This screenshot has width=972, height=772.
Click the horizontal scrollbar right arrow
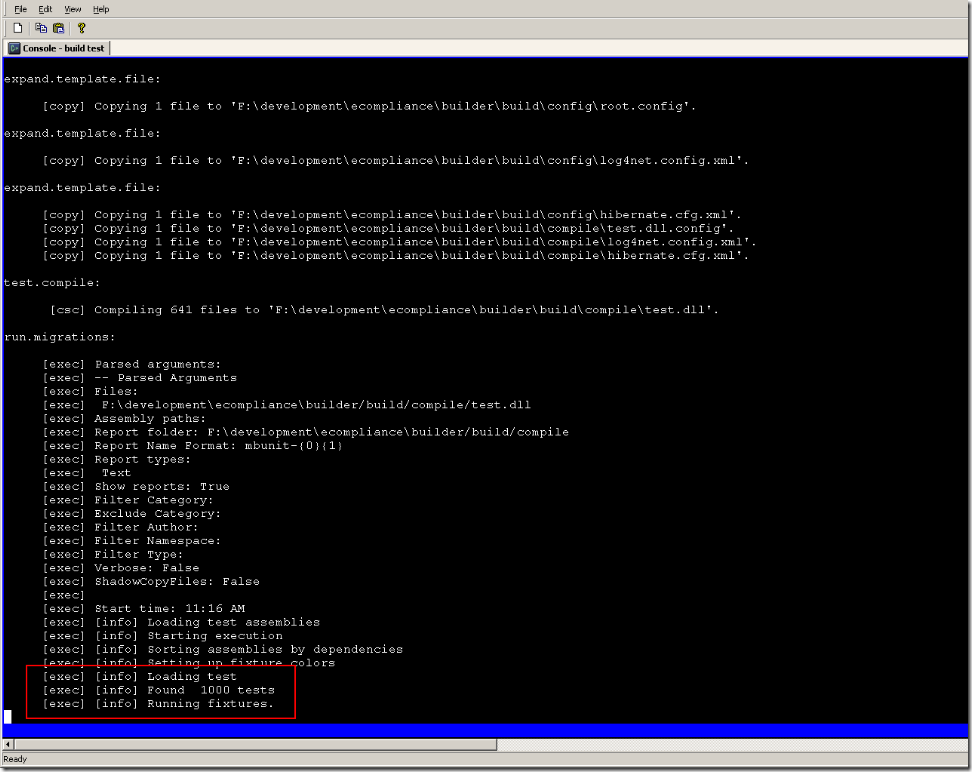[x=963, y=745]
